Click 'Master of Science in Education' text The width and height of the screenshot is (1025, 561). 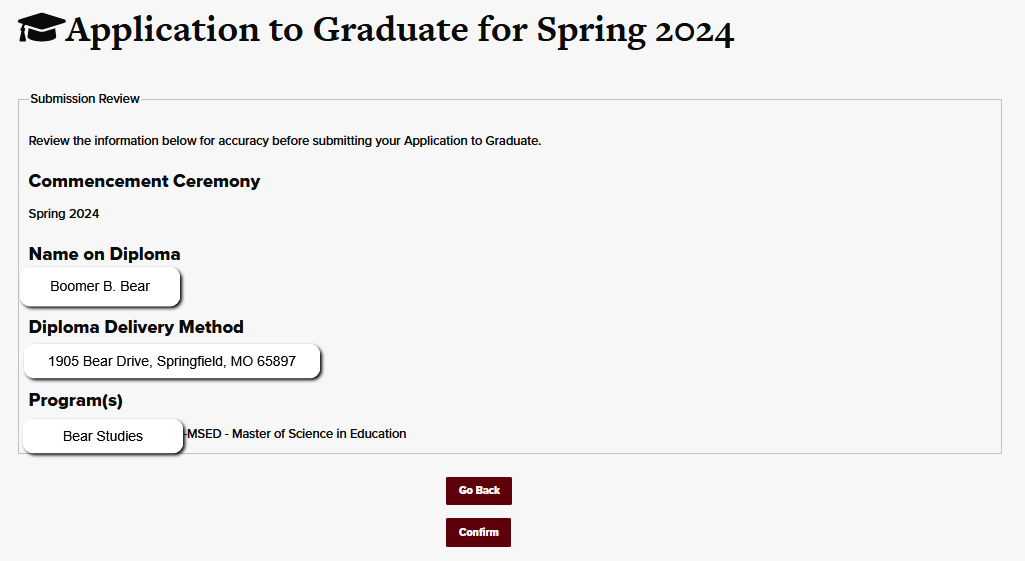(x=319, y=434)
